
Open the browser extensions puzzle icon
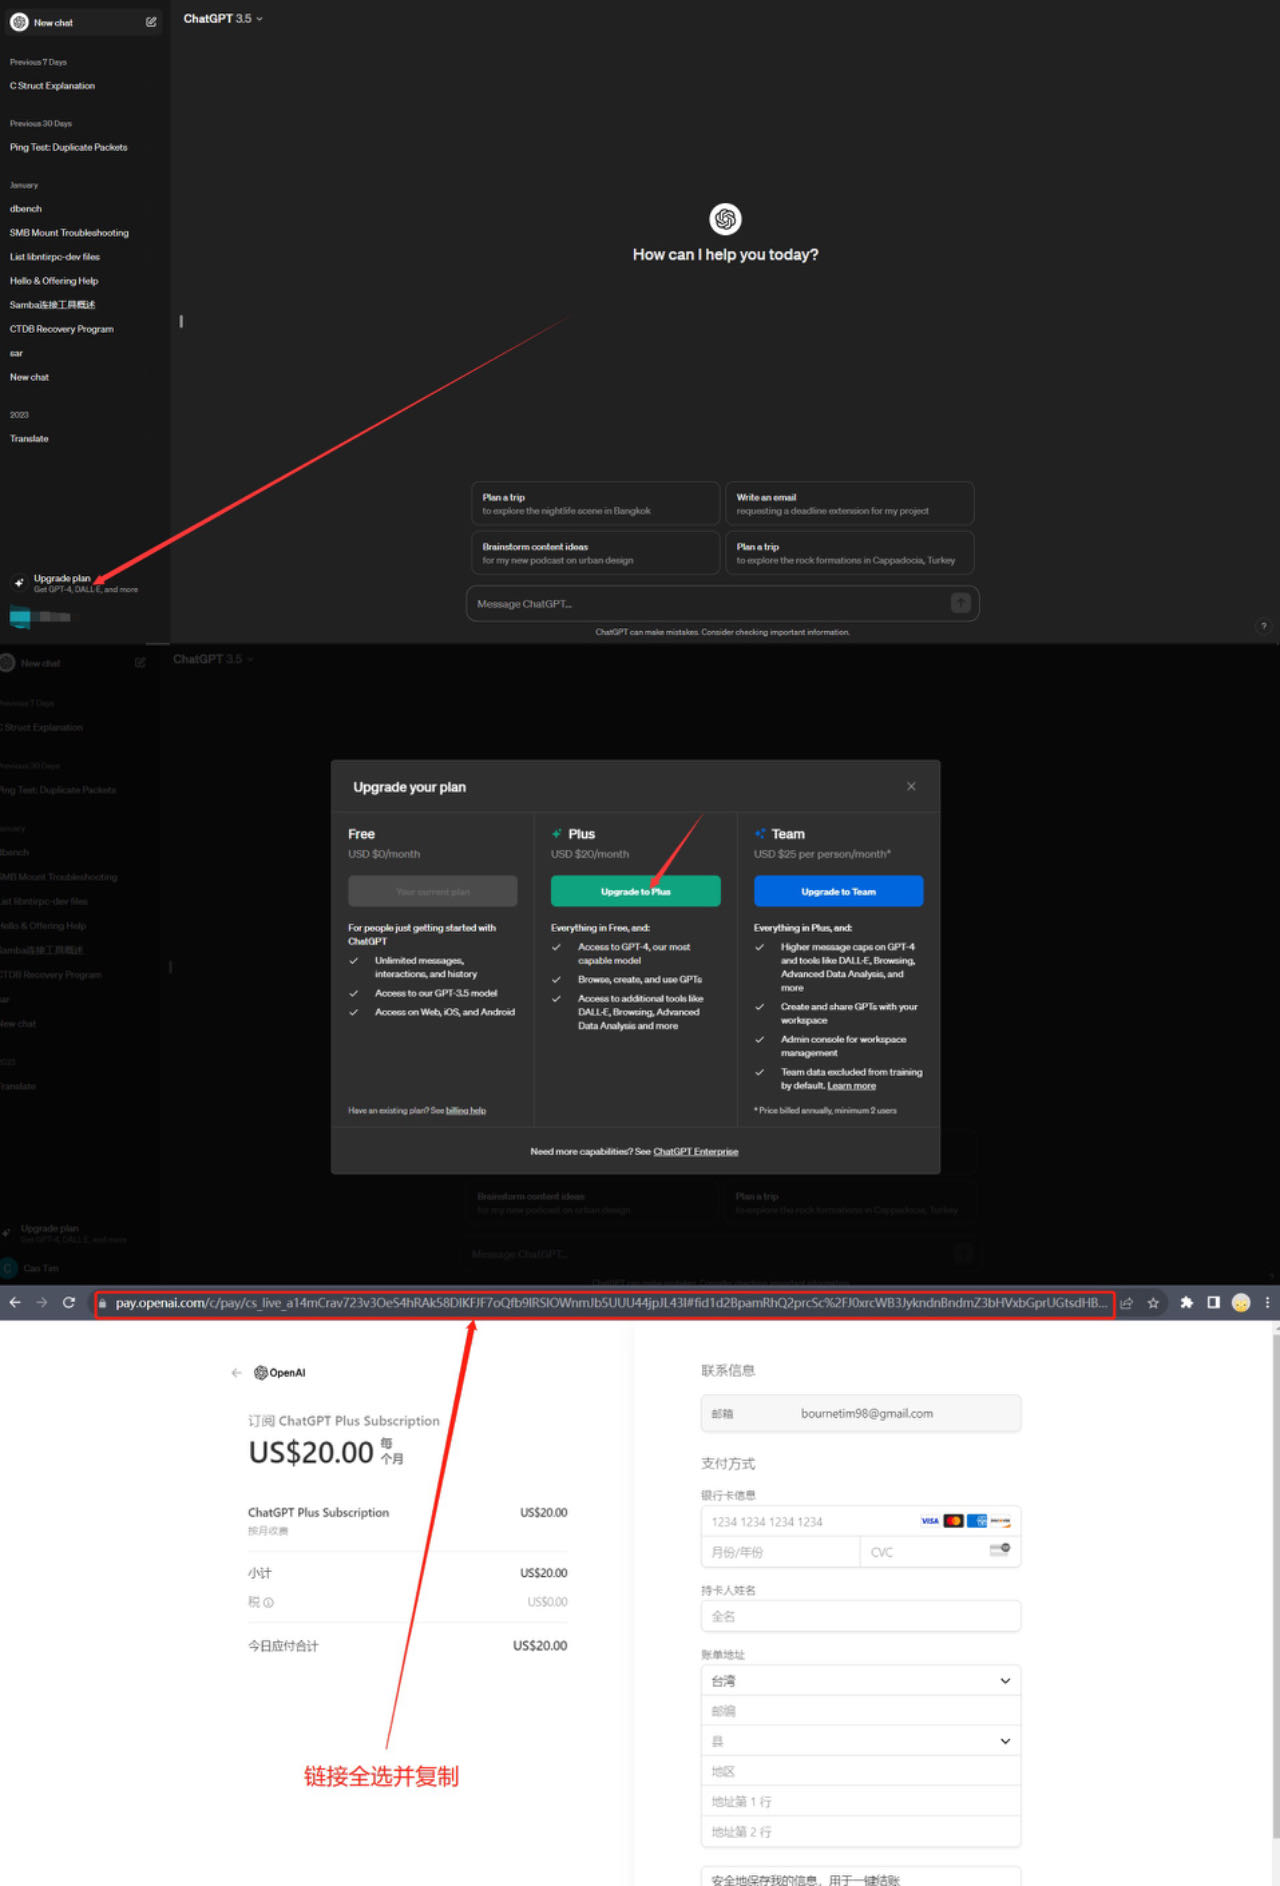coord(1186,1303)
